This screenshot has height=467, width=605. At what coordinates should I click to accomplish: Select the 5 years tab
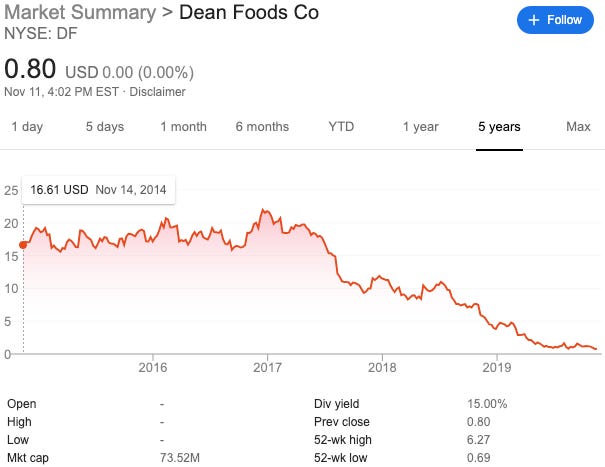coord(499,127)
